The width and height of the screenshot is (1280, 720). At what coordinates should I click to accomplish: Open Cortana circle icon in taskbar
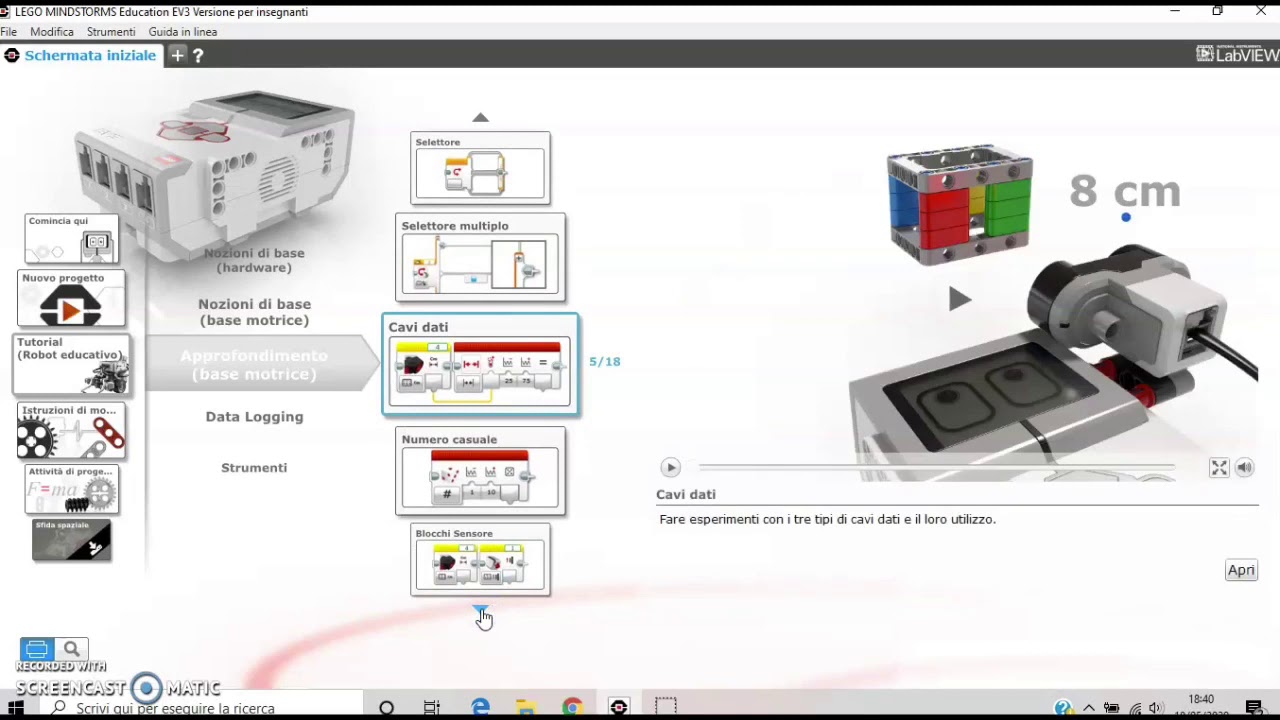tap(386, 708)
